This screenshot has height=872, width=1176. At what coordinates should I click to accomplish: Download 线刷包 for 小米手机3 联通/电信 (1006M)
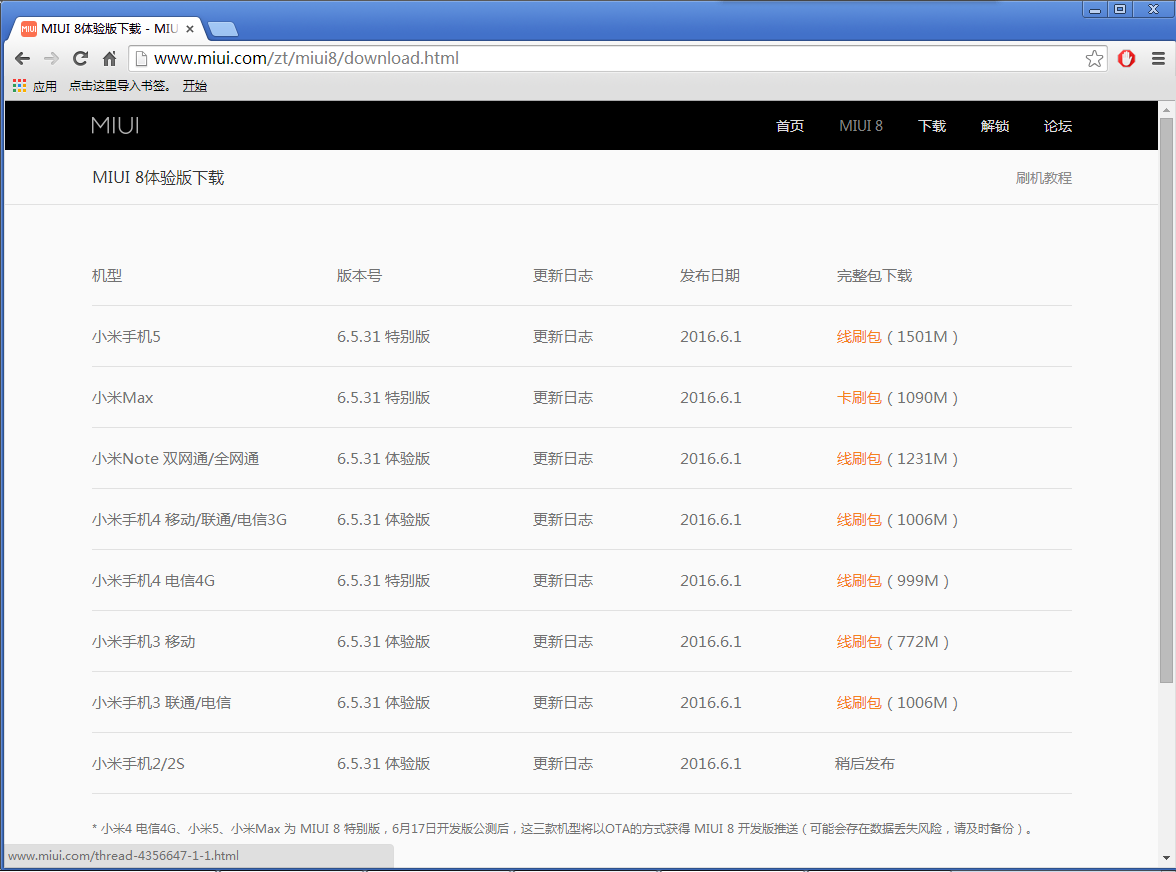[859, 703]
